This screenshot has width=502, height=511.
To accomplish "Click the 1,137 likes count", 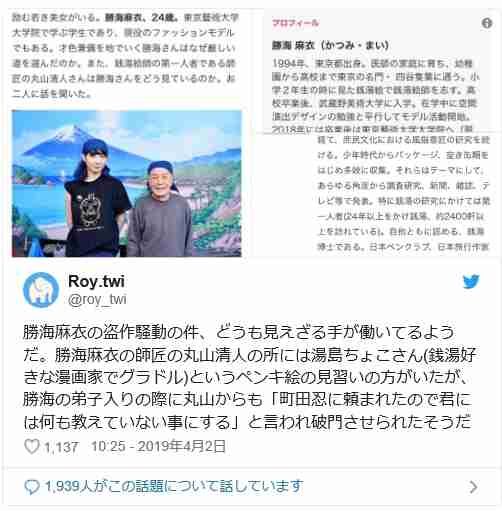I will pos(61,447).
